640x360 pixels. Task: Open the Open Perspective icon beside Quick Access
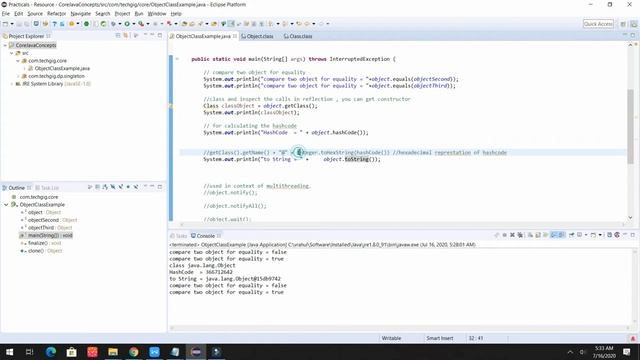click(623, 24)
